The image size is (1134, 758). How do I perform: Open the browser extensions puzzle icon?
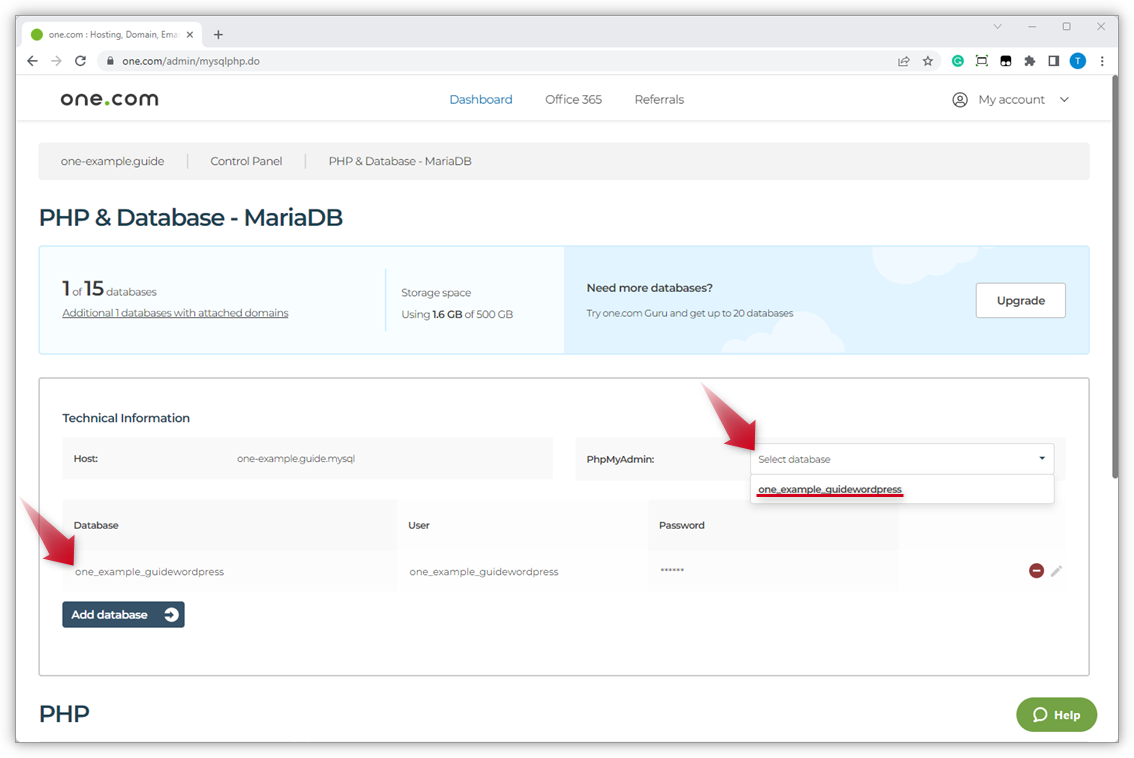1029,61
